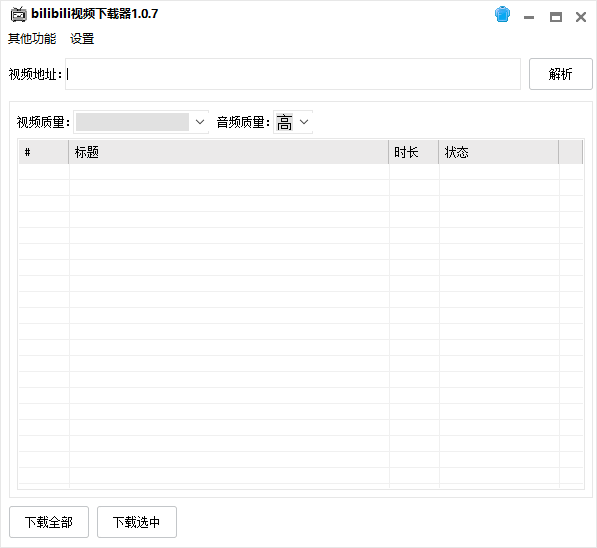
Task: Click the # column header
Action: coord(44,152)
